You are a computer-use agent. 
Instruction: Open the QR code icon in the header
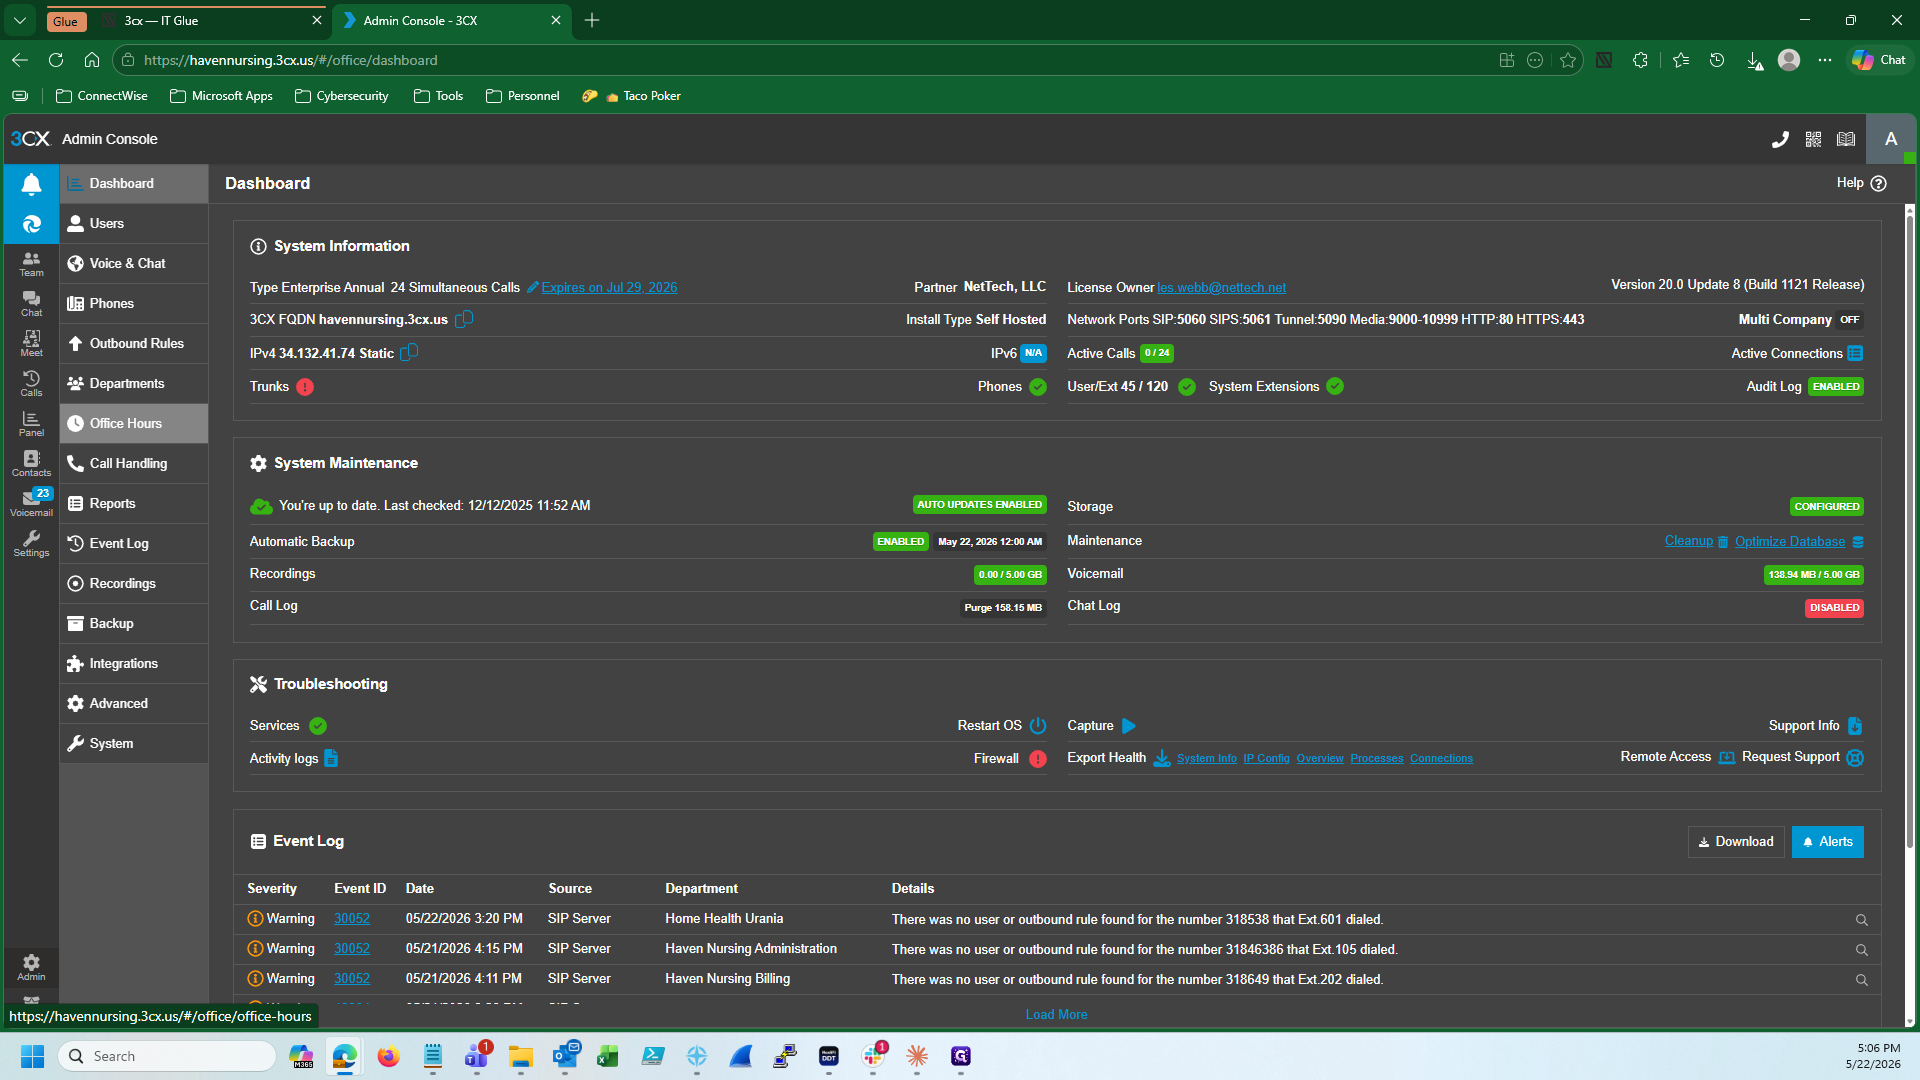(1813, 140)
